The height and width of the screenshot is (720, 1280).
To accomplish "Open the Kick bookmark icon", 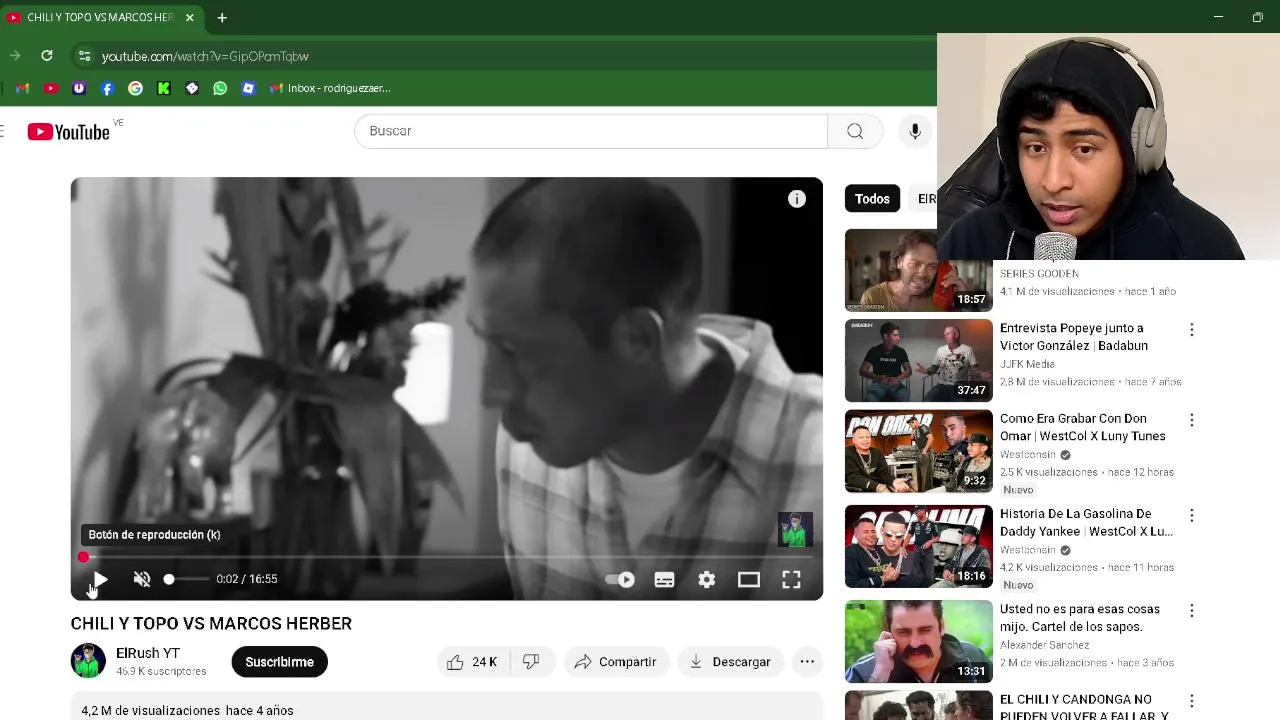I will tap(164, 88).
